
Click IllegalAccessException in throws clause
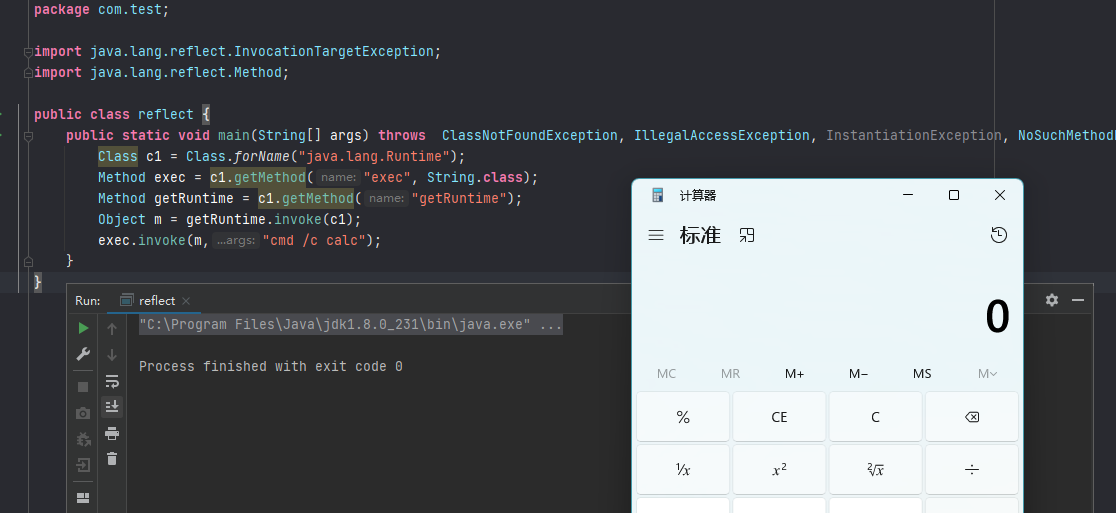pos(722,135)
